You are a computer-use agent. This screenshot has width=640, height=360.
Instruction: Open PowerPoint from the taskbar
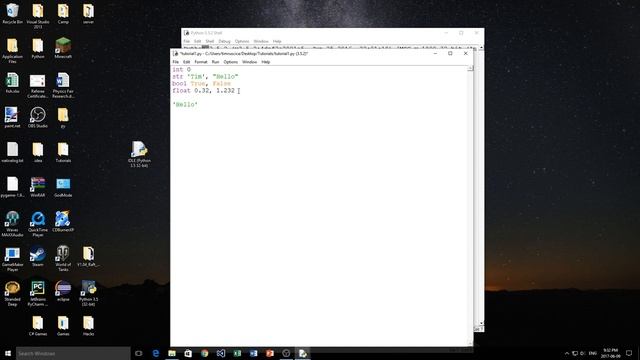click(x=270, y=353)
